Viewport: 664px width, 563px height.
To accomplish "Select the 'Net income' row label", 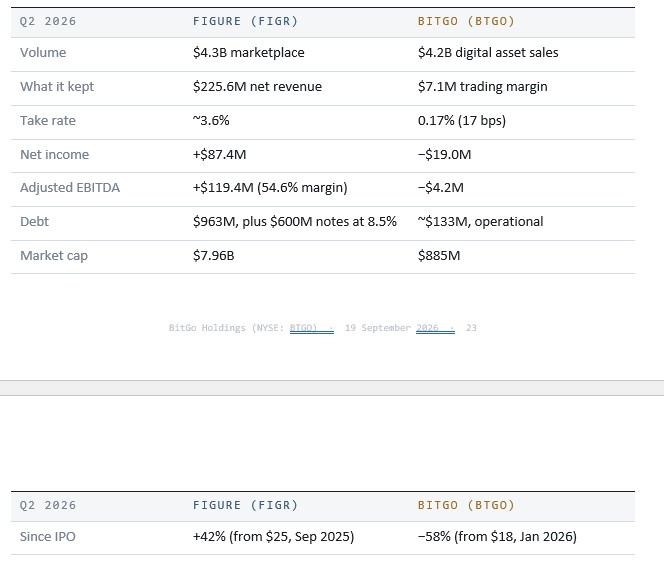I will 55,154.
